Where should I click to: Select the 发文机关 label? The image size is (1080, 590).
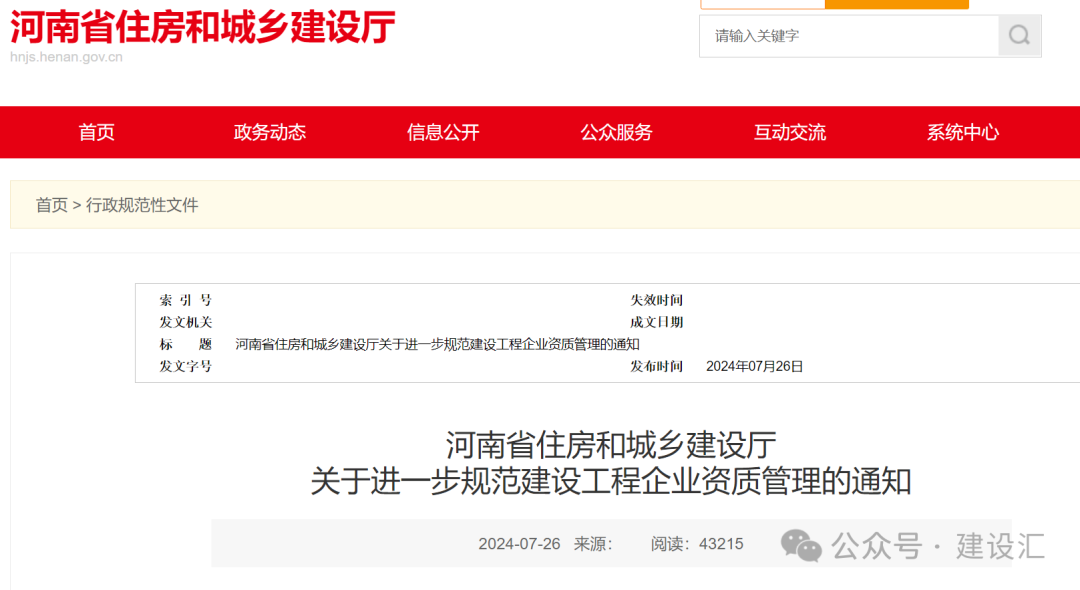pos(185,322)
